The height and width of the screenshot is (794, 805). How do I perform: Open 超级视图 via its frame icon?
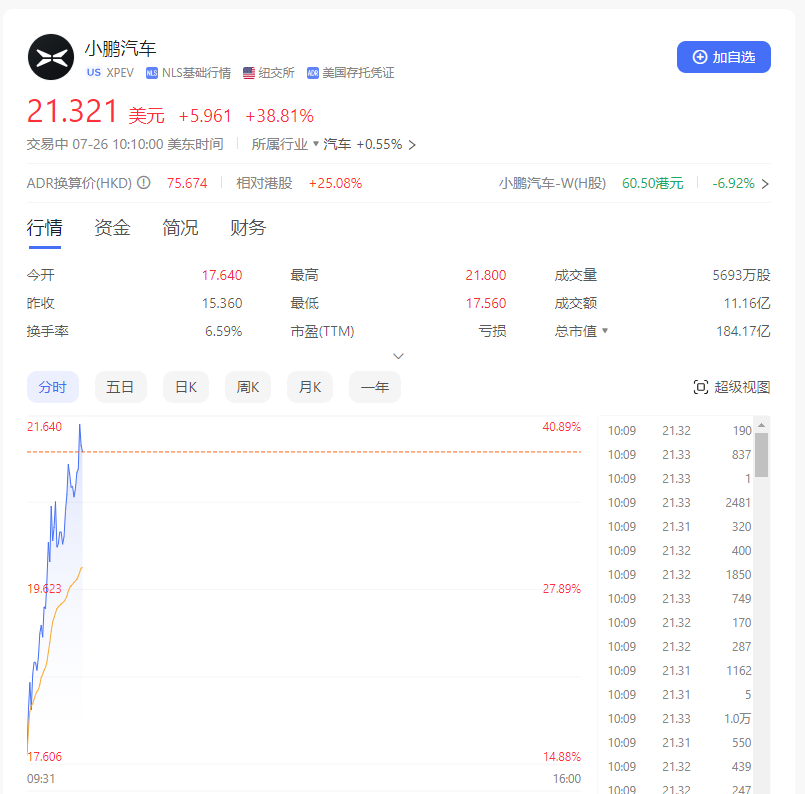(700, 384)
